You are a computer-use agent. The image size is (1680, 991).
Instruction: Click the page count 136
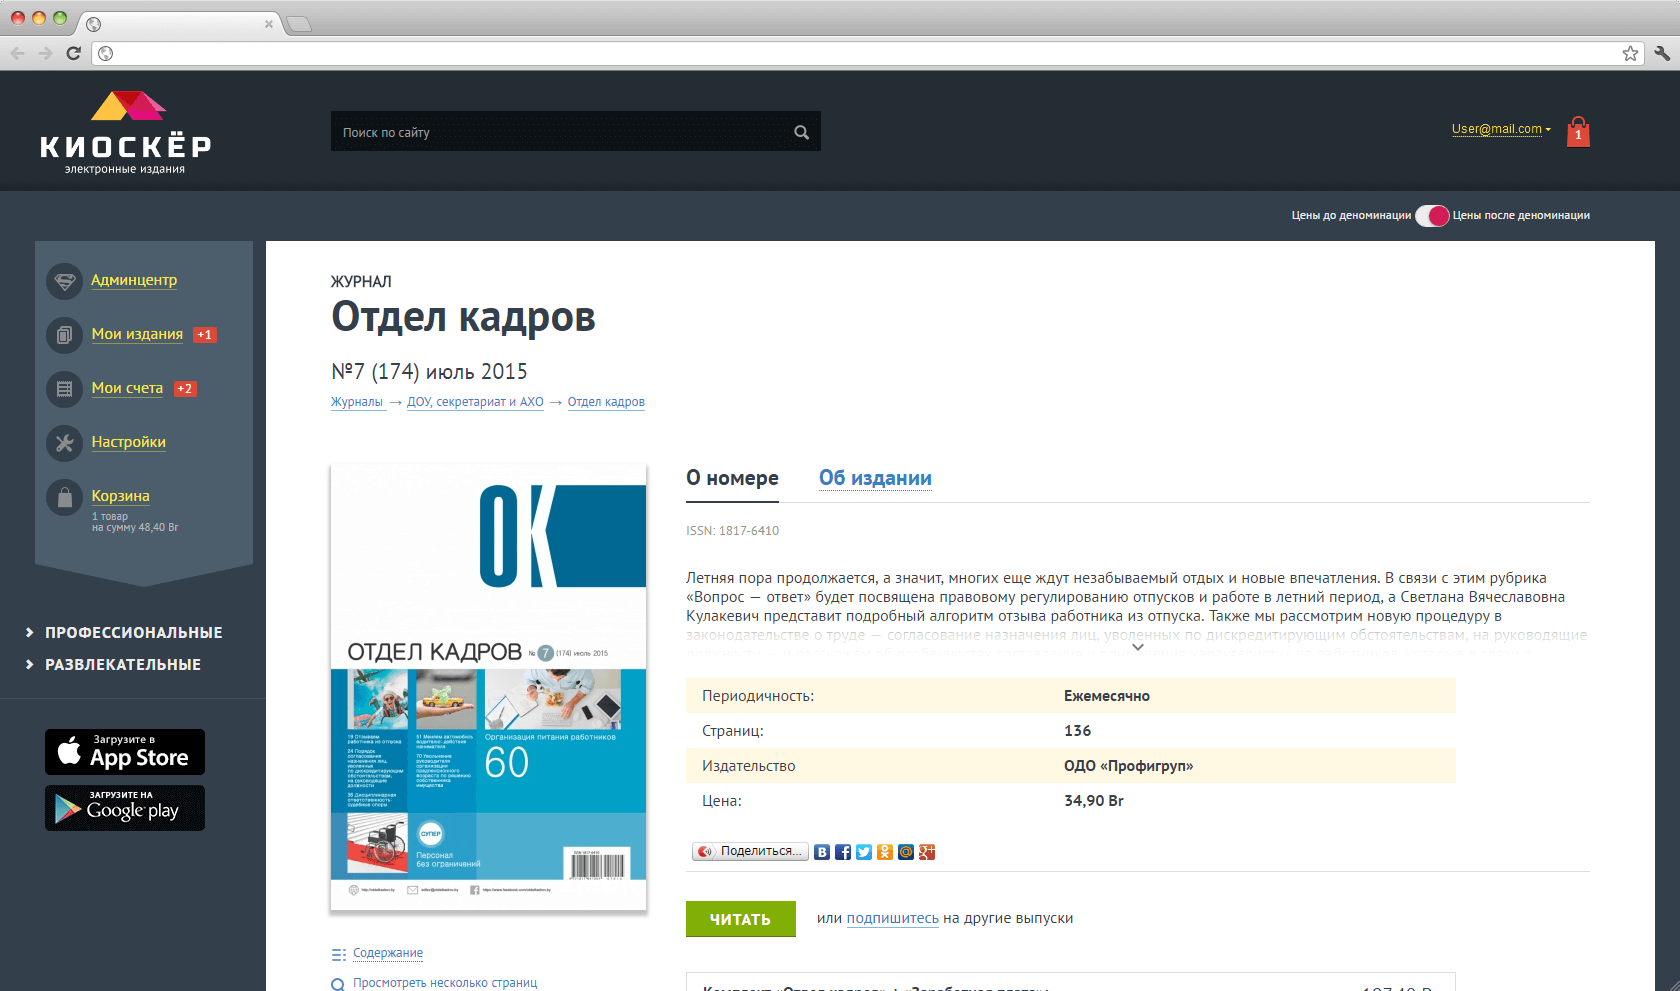(x=1077, y=731)
